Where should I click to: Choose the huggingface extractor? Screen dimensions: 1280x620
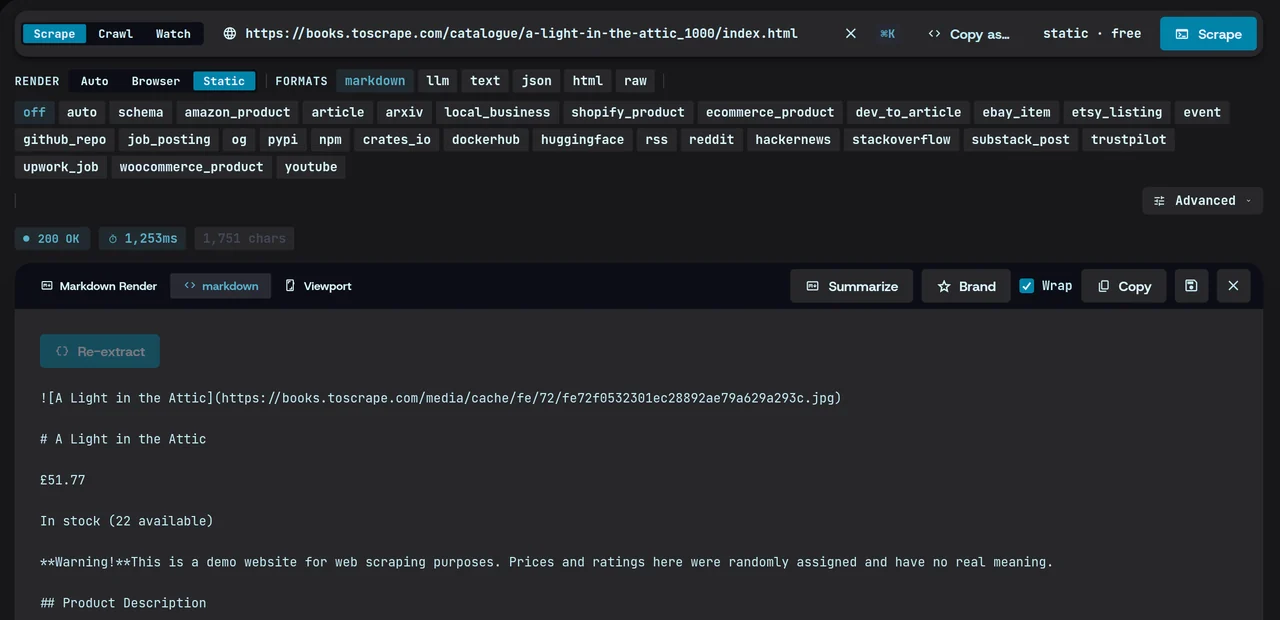click(x=582, y=139)
